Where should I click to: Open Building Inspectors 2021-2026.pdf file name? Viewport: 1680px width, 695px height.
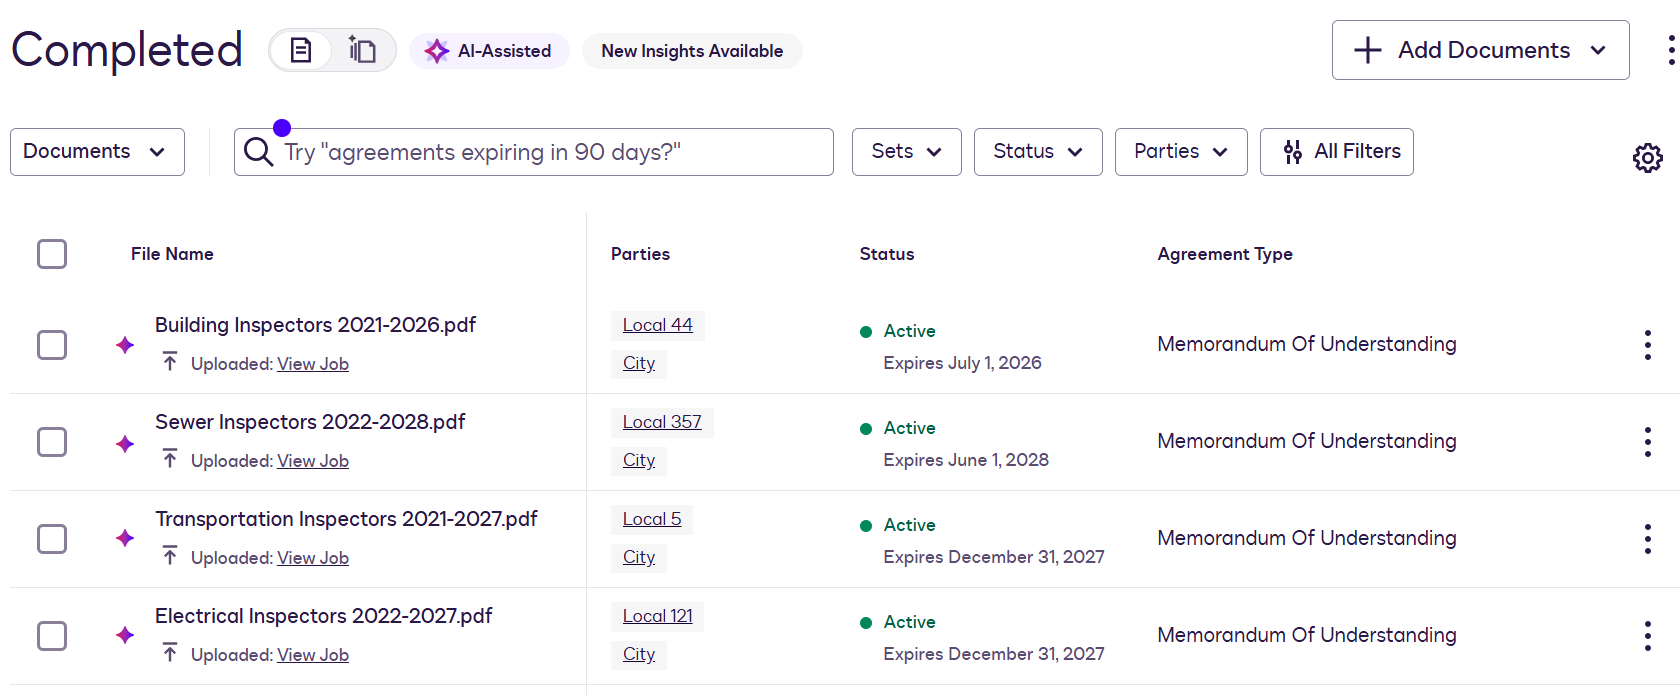coord(315,325)
